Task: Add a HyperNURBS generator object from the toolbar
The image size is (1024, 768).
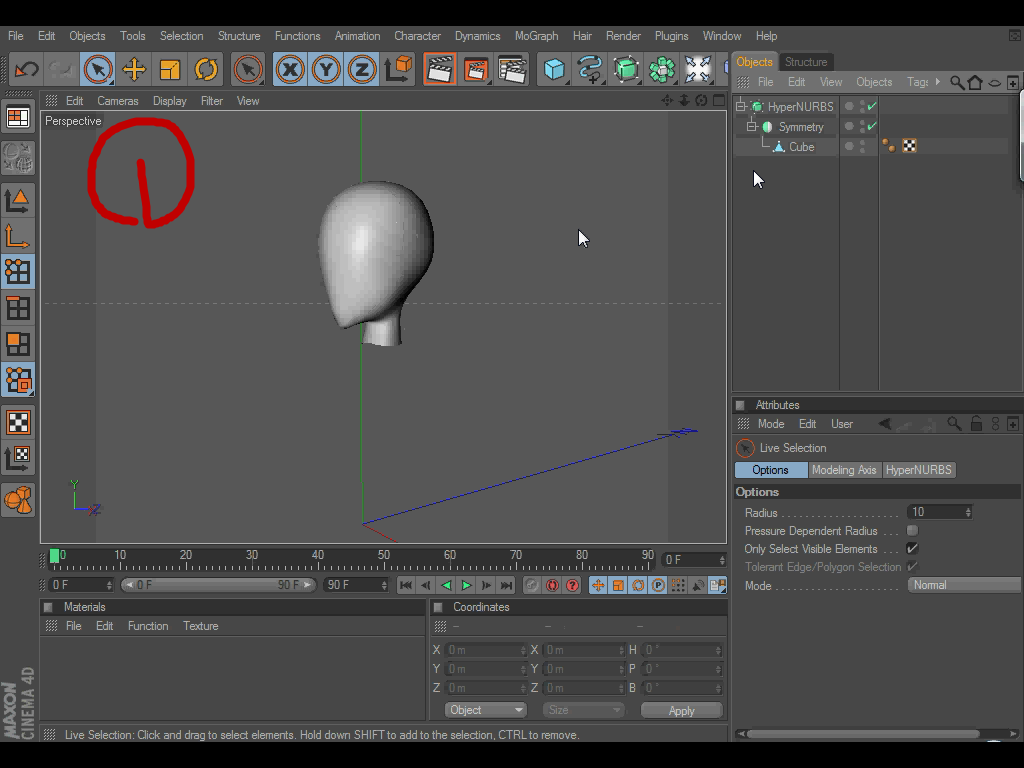Action: 626,69
